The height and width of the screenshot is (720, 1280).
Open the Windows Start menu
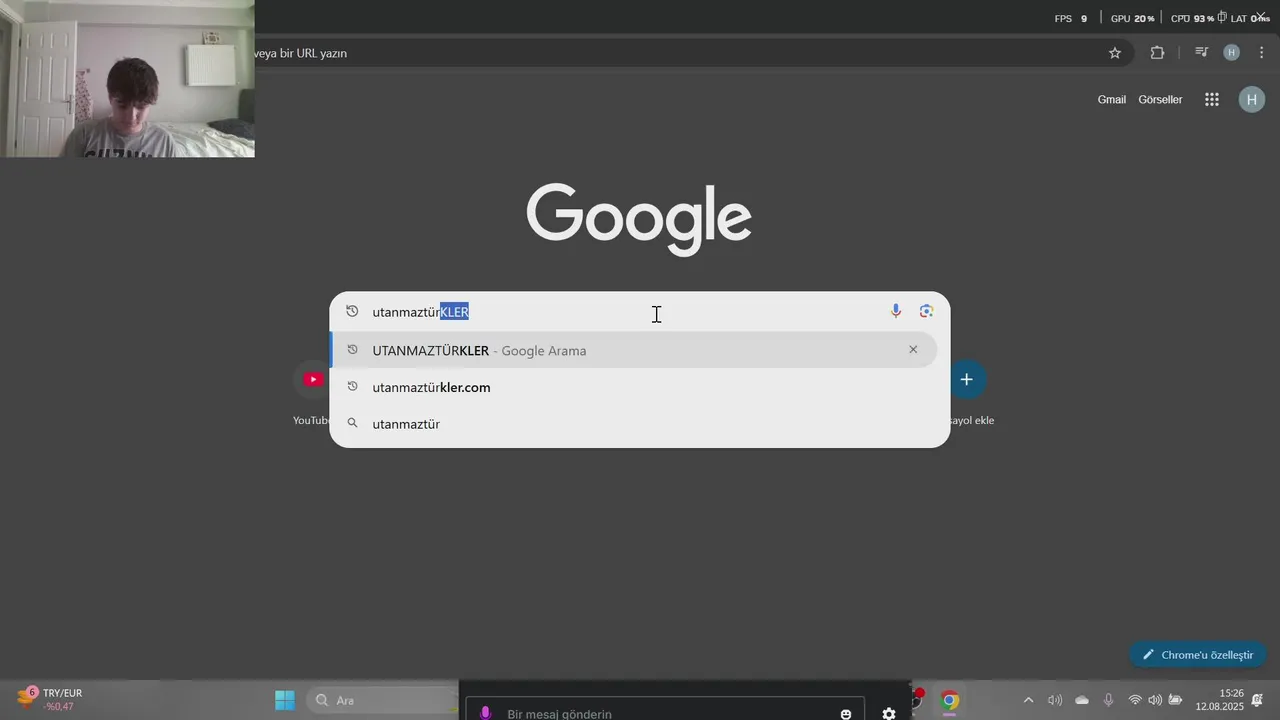click(x=285, y=700)
